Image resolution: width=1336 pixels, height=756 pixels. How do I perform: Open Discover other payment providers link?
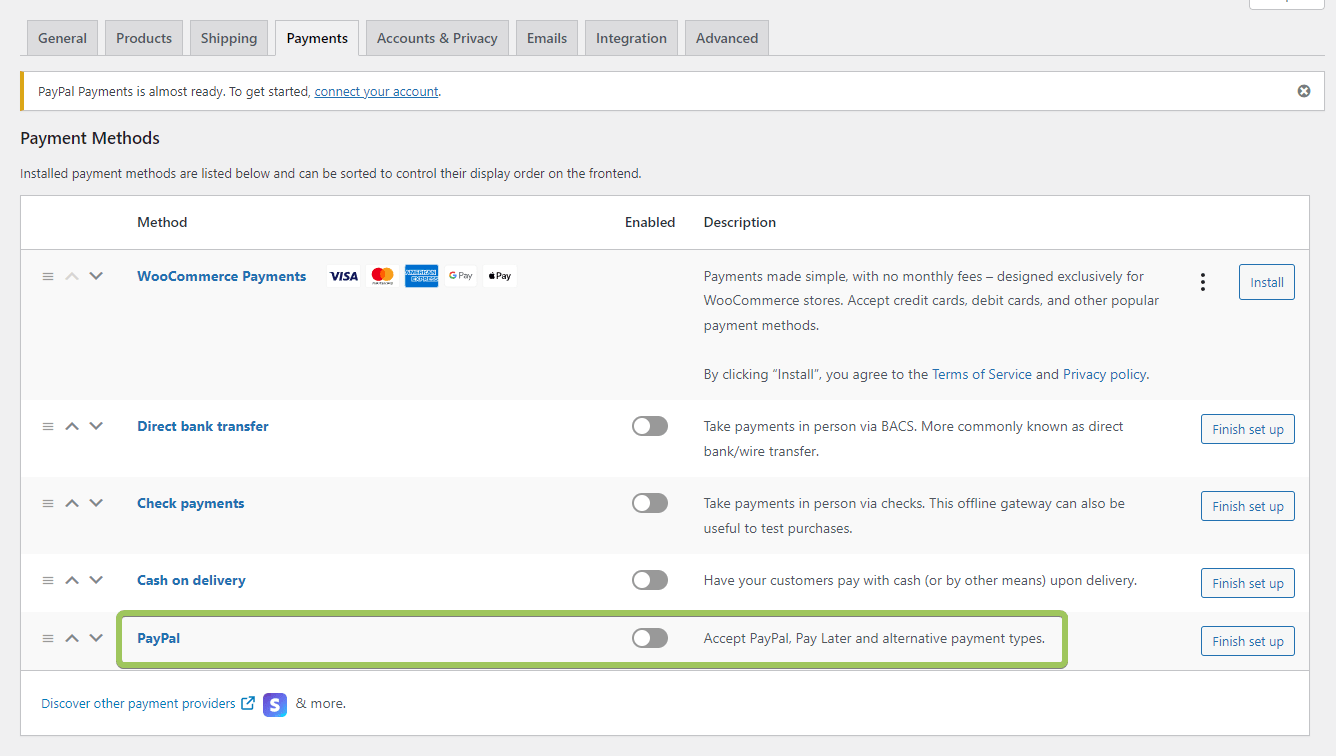(x=138, y=704)
